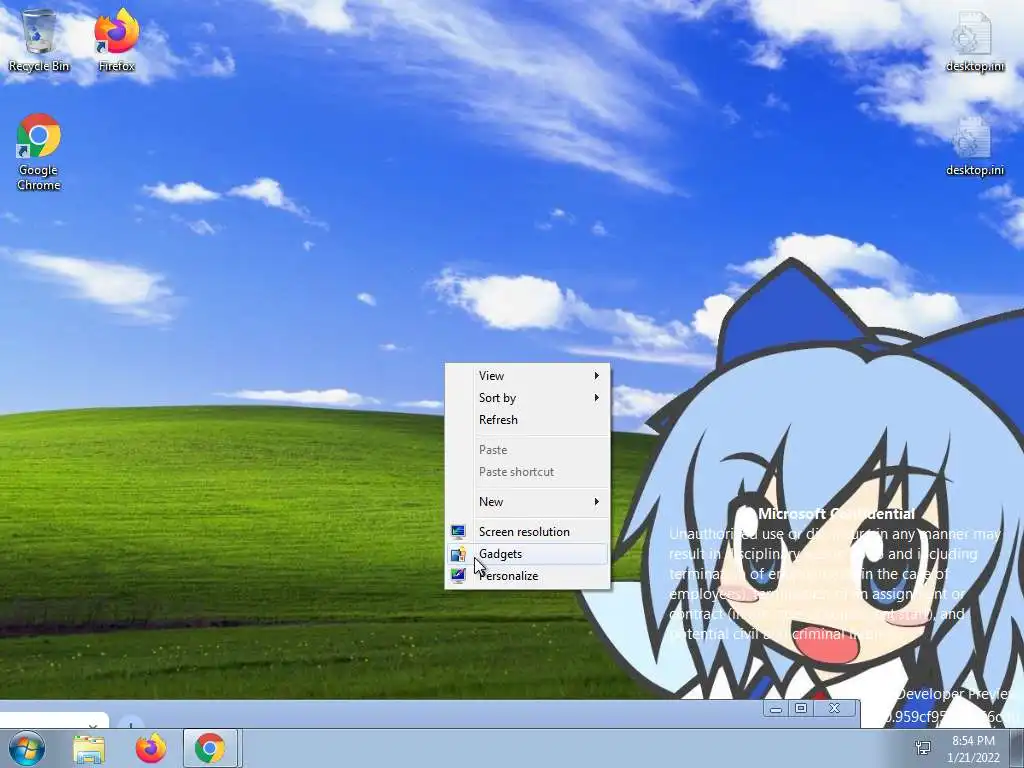The height and width of the screenshot is (768, 1024).
Task: Open the Windows Start orb
Action: tap(26, 748)
